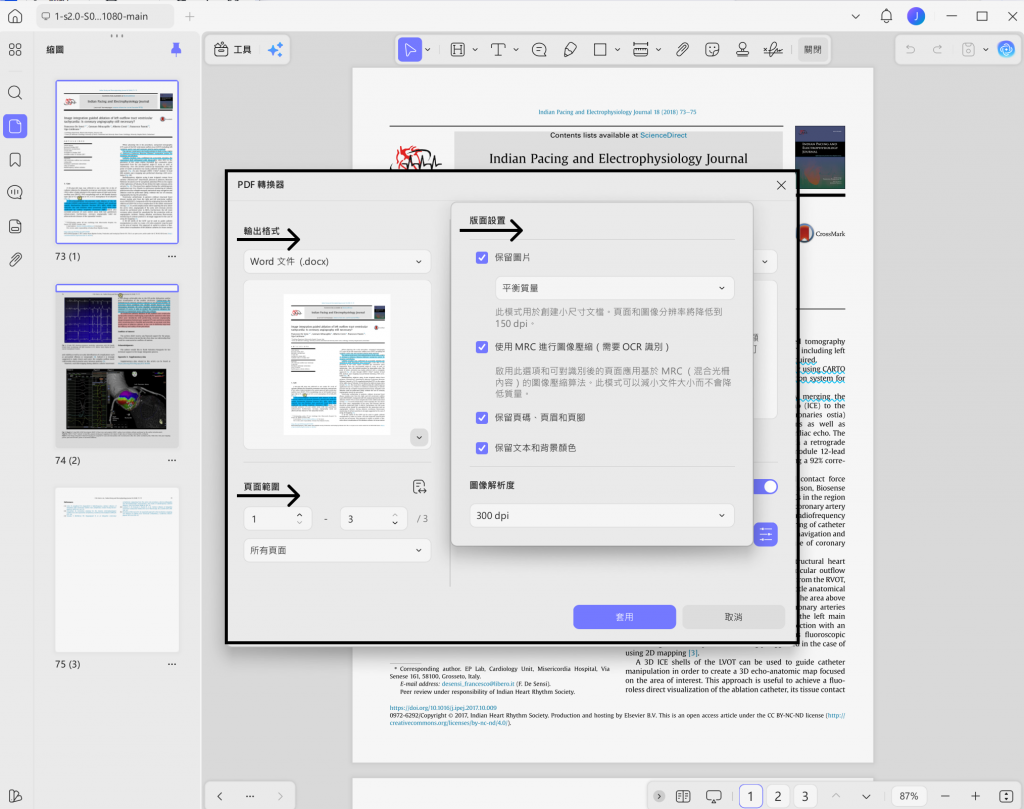
Task: Open the 平衡質量 quality dropdown
Action: click(x=615, y=288)
